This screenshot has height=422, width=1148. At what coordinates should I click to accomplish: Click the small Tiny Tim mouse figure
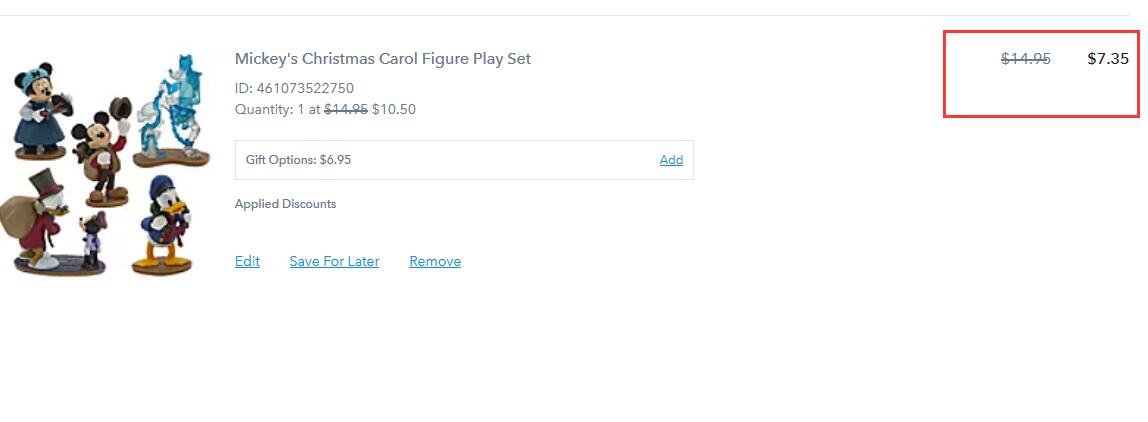92,242
